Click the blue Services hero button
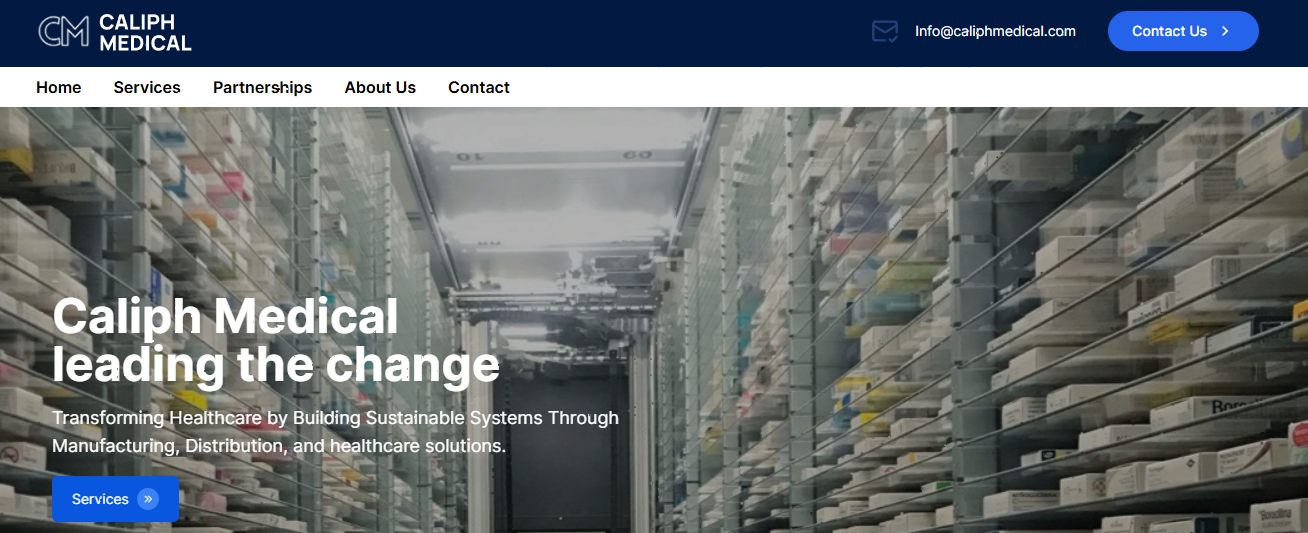The image size is (1308, 533). click(115, 499)
